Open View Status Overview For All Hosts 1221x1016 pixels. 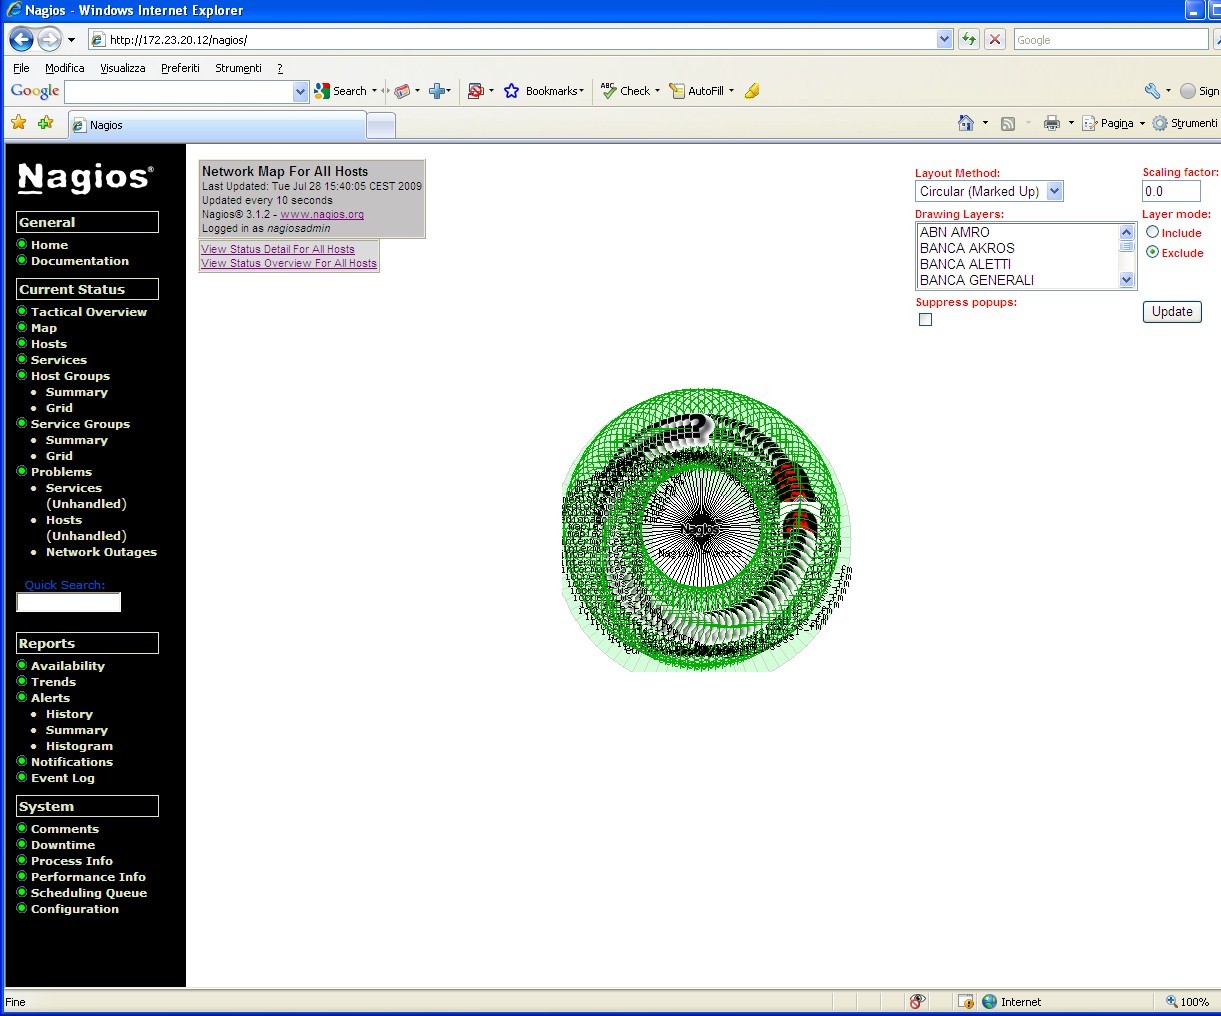(289, 263)
